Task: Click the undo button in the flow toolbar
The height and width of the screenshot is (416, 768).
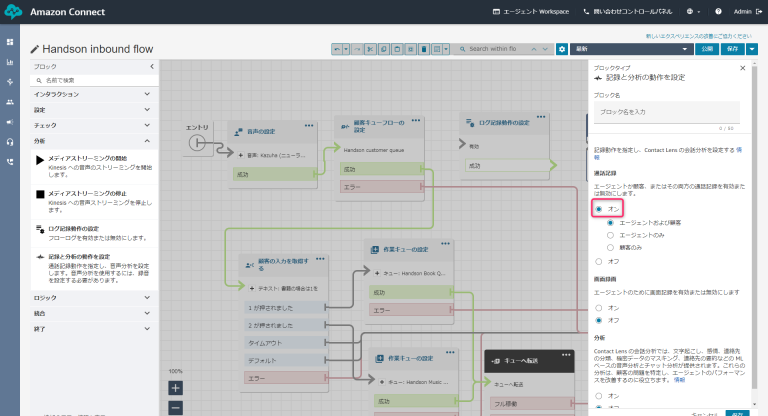Action: (337, 48)
